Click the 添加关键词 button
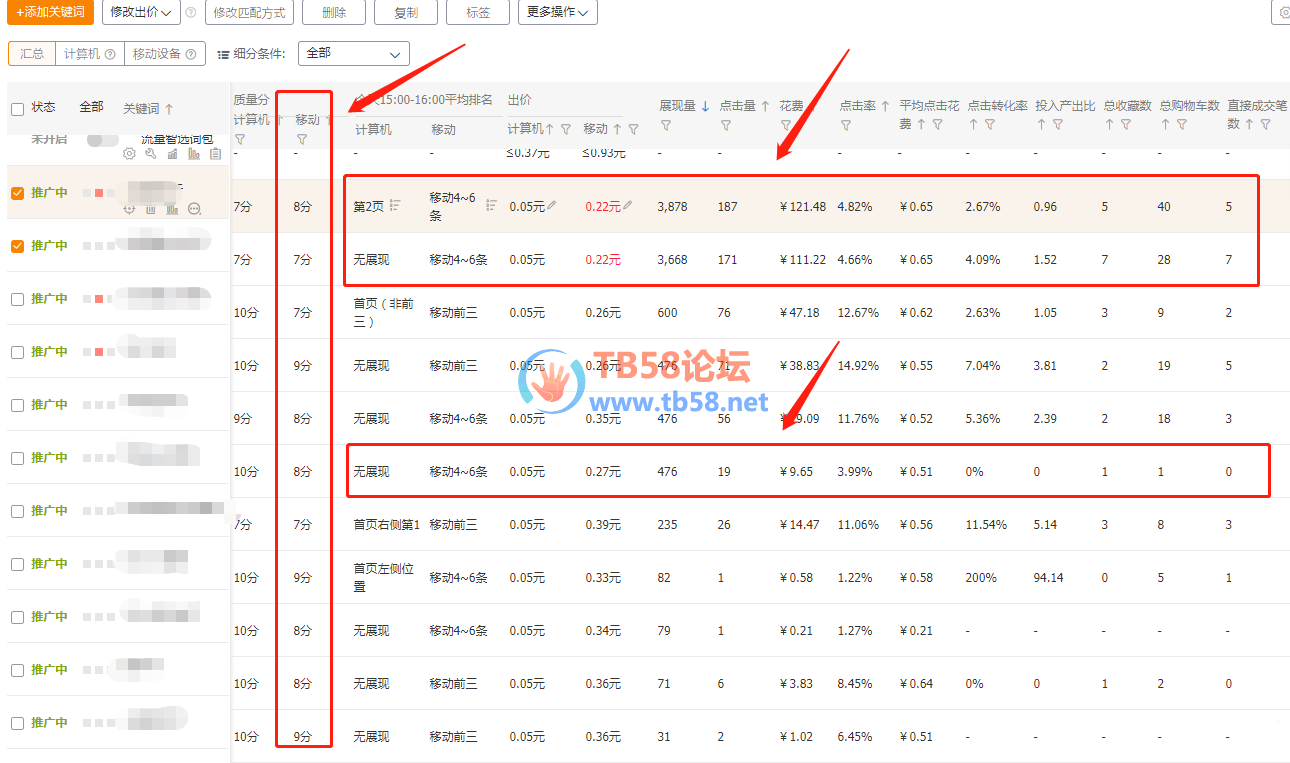1290x763 pixels. coord(50,13)
